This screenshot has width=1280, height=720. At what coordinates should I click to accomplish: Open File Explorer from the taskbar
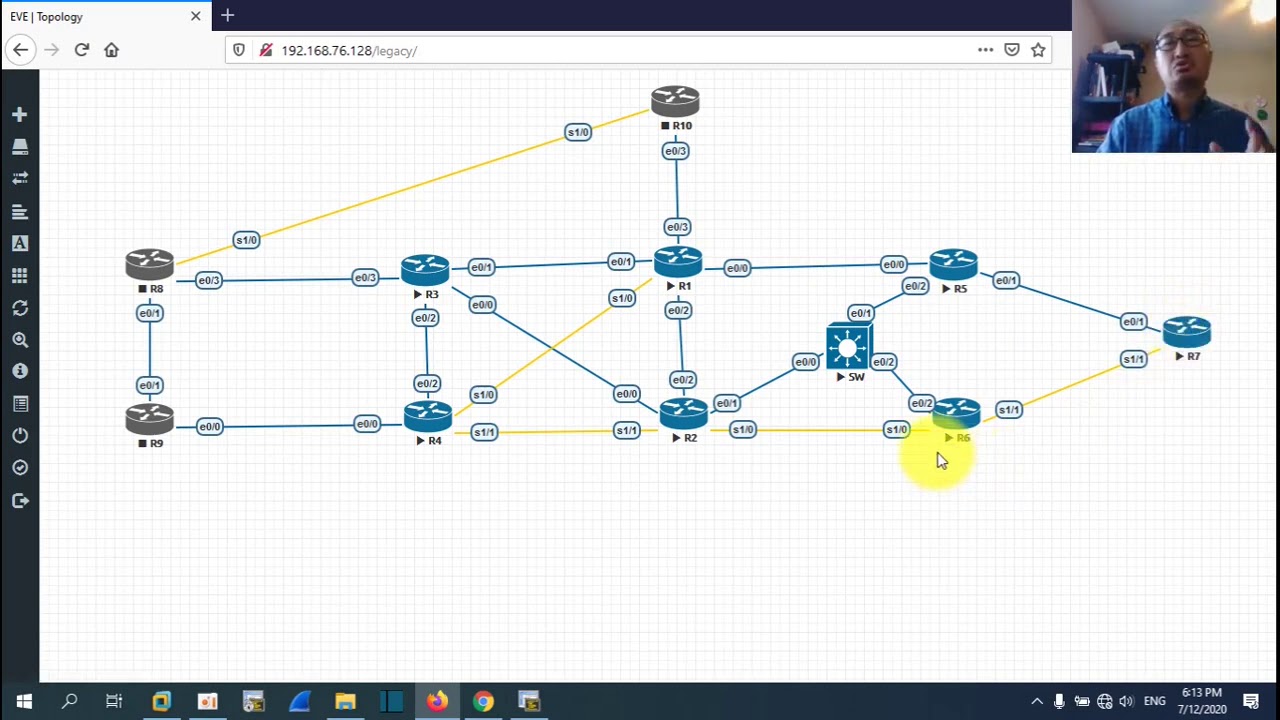345,702
